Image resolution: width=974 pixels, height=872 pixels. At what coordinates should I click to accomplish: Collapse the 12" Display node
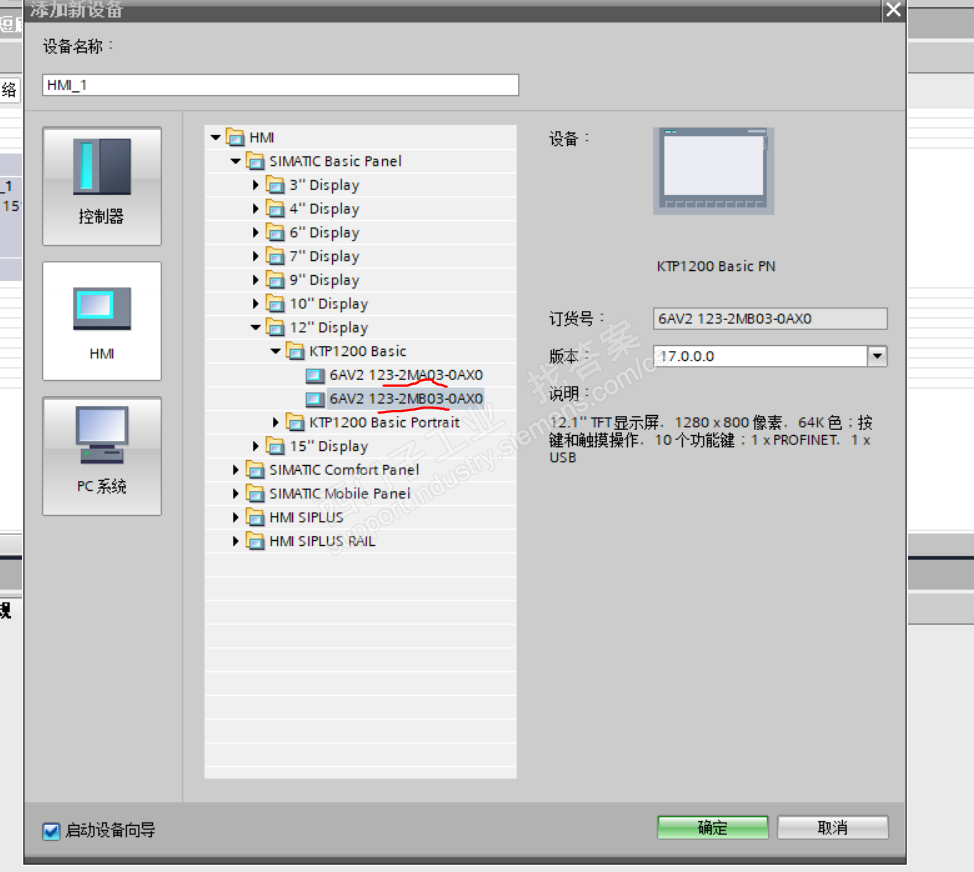pyautogui.click(x=255, y=327)
